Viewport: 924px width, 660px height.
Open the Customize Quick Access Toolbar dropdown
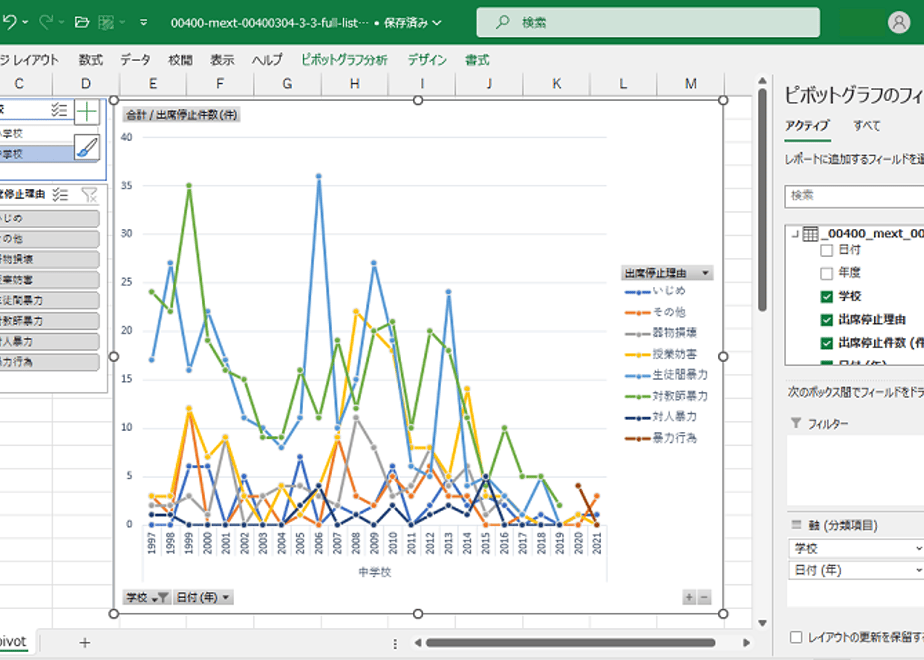[x=144, y=22]
